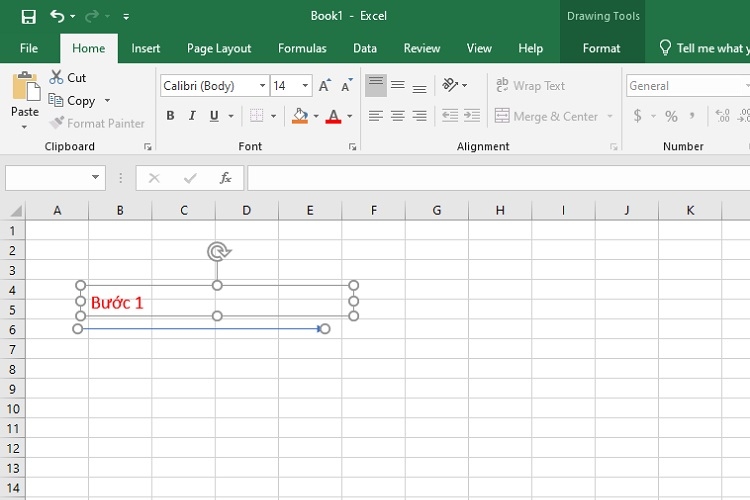Apply the Fill Color paint bucket
This screenshot has width=750, height=500.
point(300,116)
